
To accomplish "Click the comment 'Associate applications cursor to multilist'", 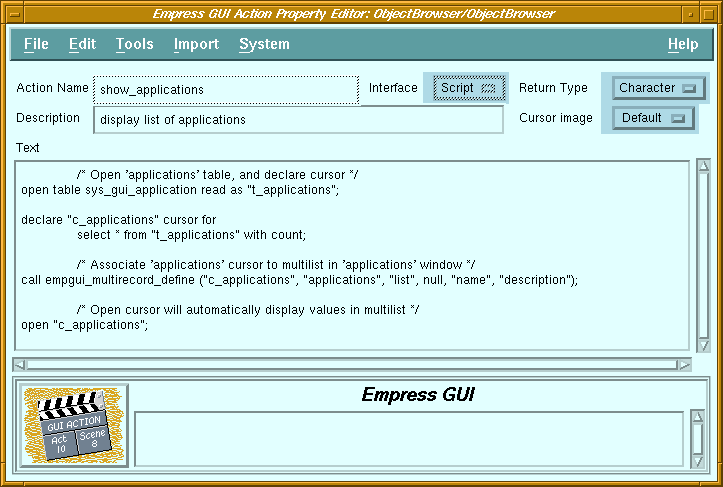I will (276, 265).
